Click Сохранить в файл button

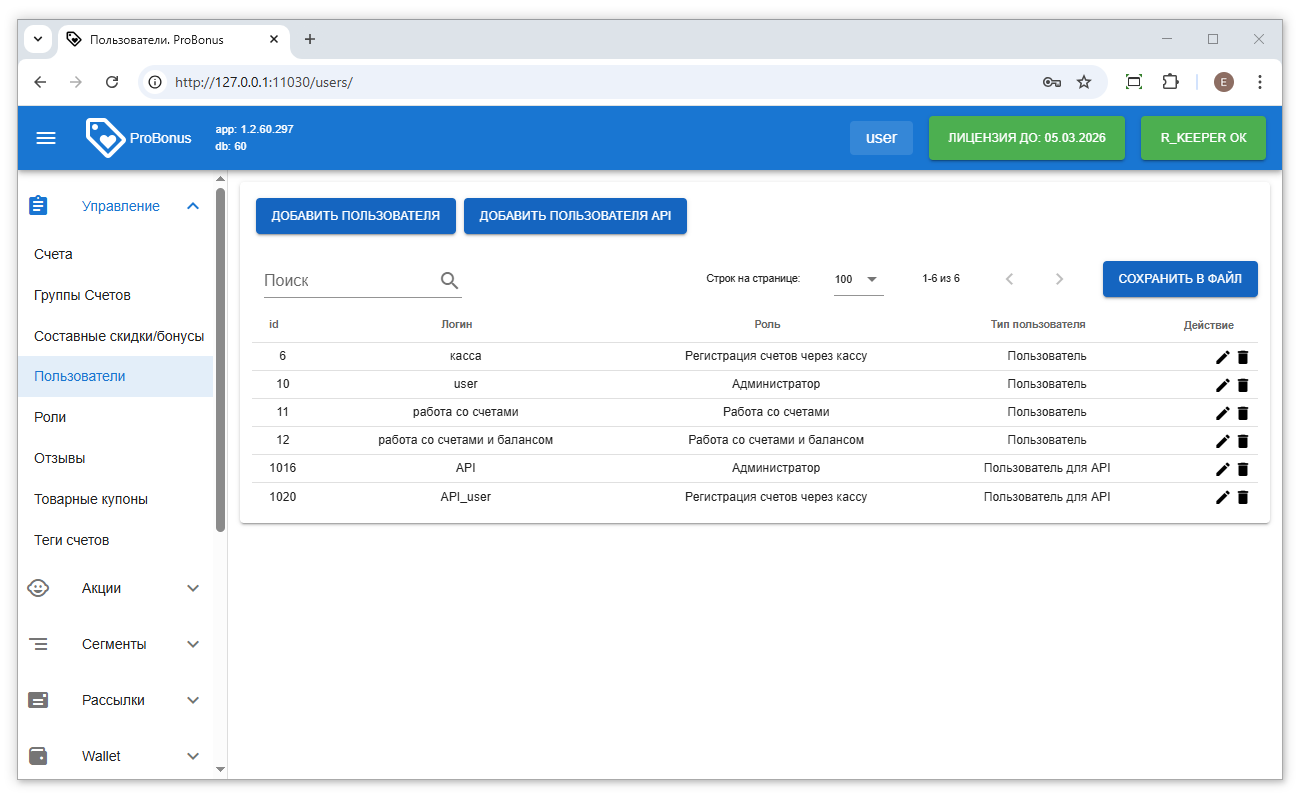pyautogui.click(x=1180, y=279)
